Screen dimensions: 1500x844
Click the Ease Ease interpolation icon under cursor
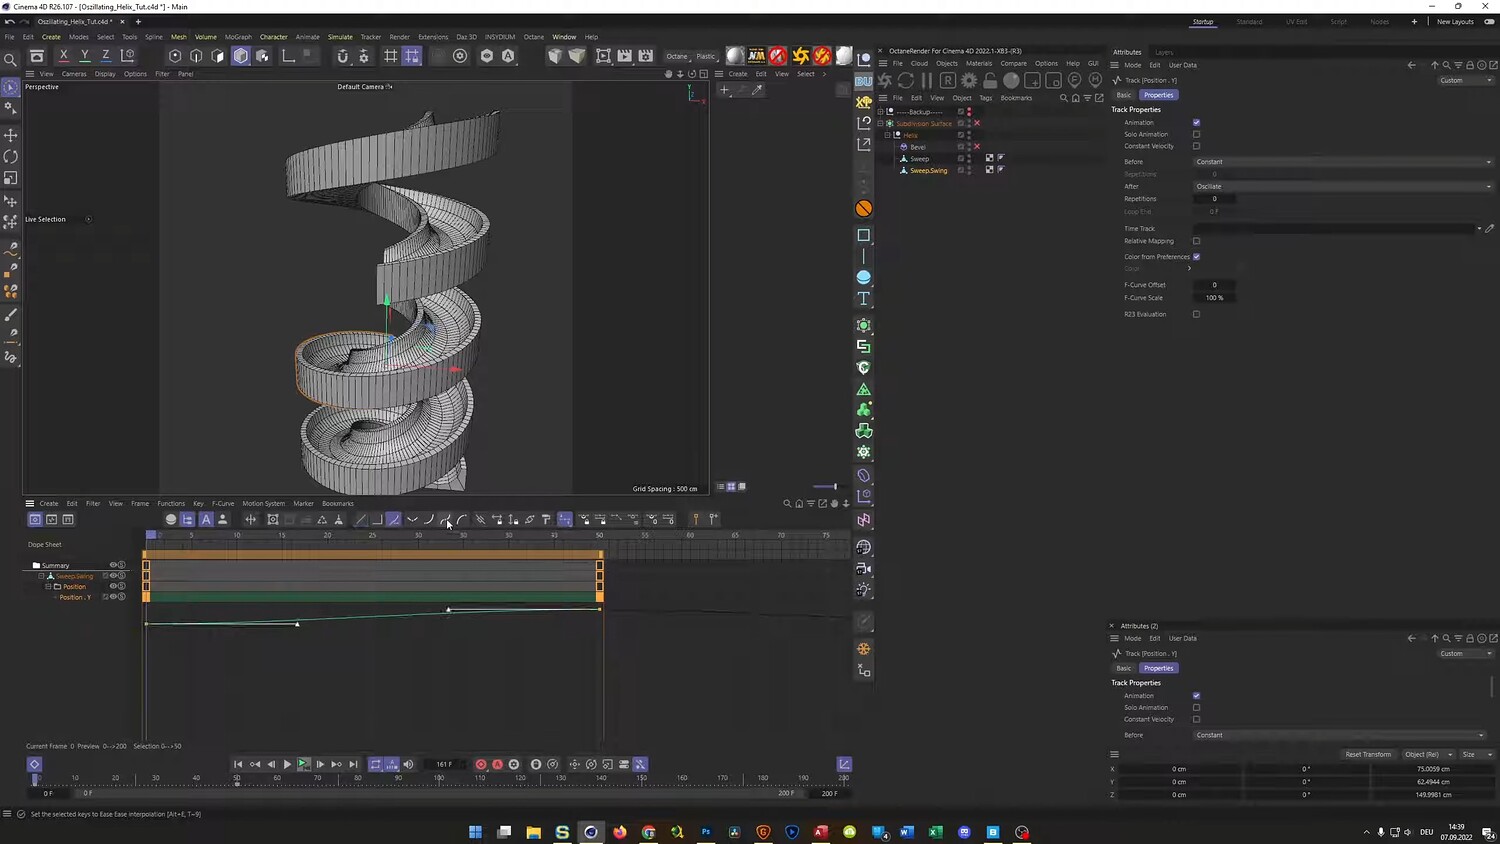point(446,519)
